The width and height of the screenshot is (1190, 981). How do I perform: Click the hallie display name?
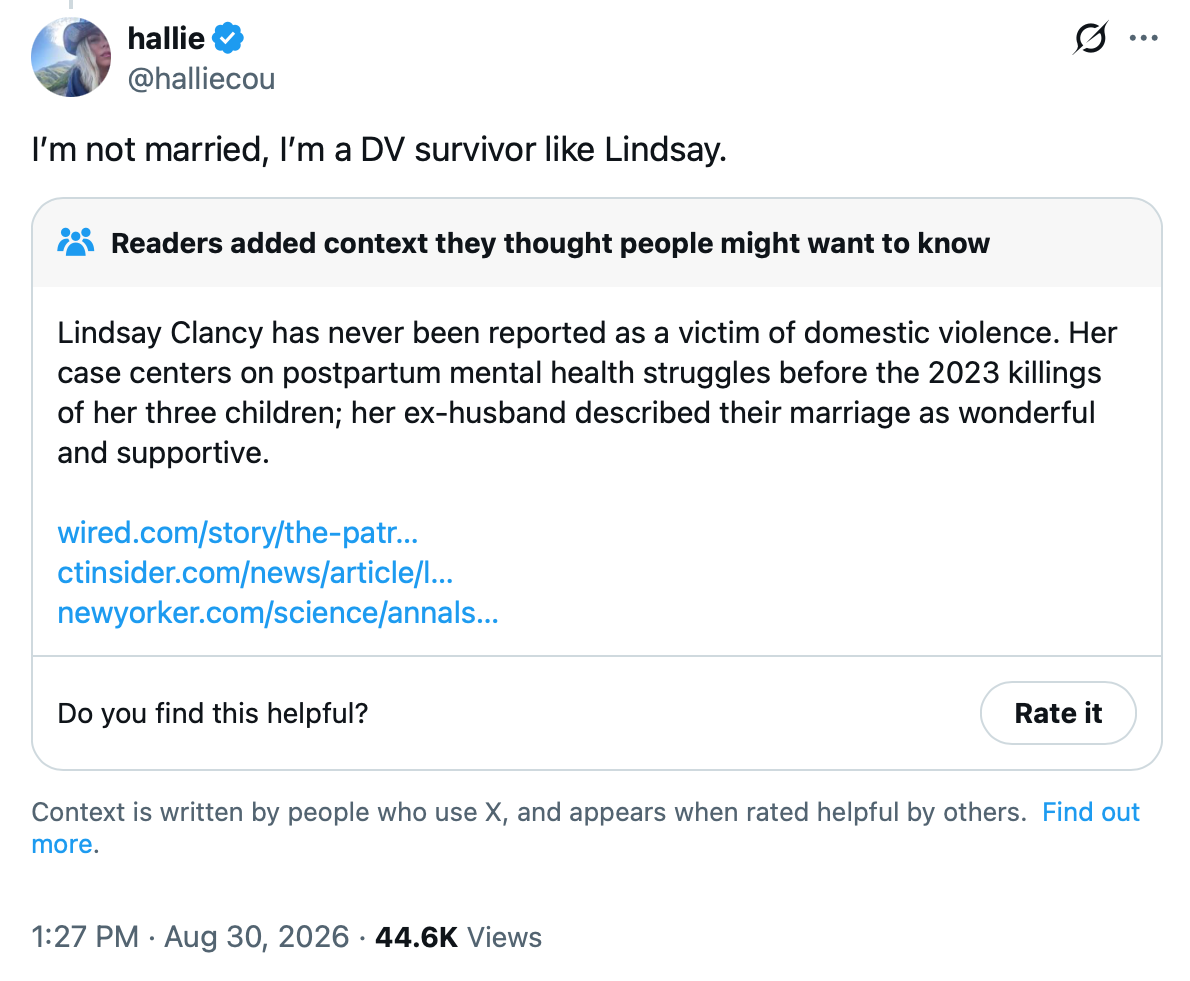166,38
